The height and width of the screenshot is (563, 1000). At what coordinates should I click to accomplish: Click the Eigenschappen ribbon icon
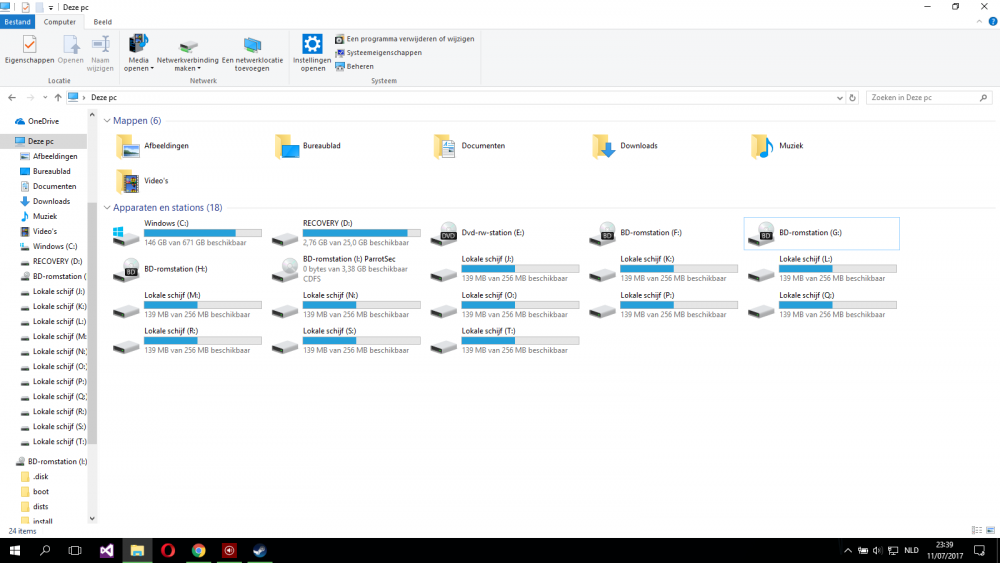tap(29, 45)
